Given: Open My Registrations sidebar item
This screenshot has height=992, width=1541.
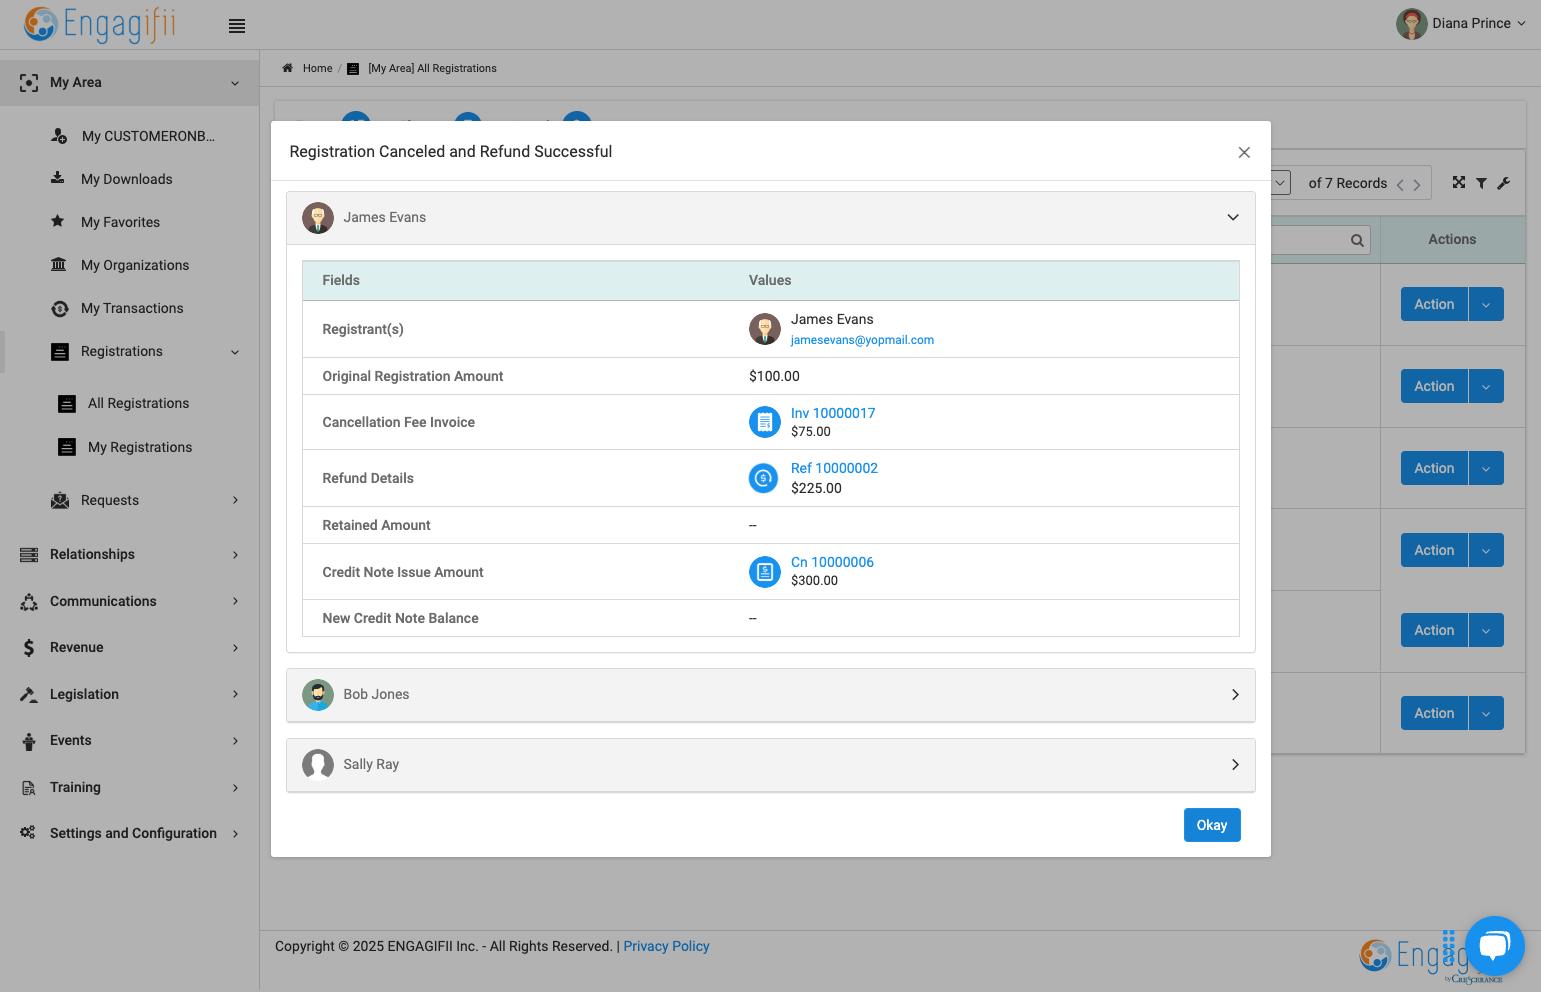Looking at the screenshot, I should coord(140,447).
